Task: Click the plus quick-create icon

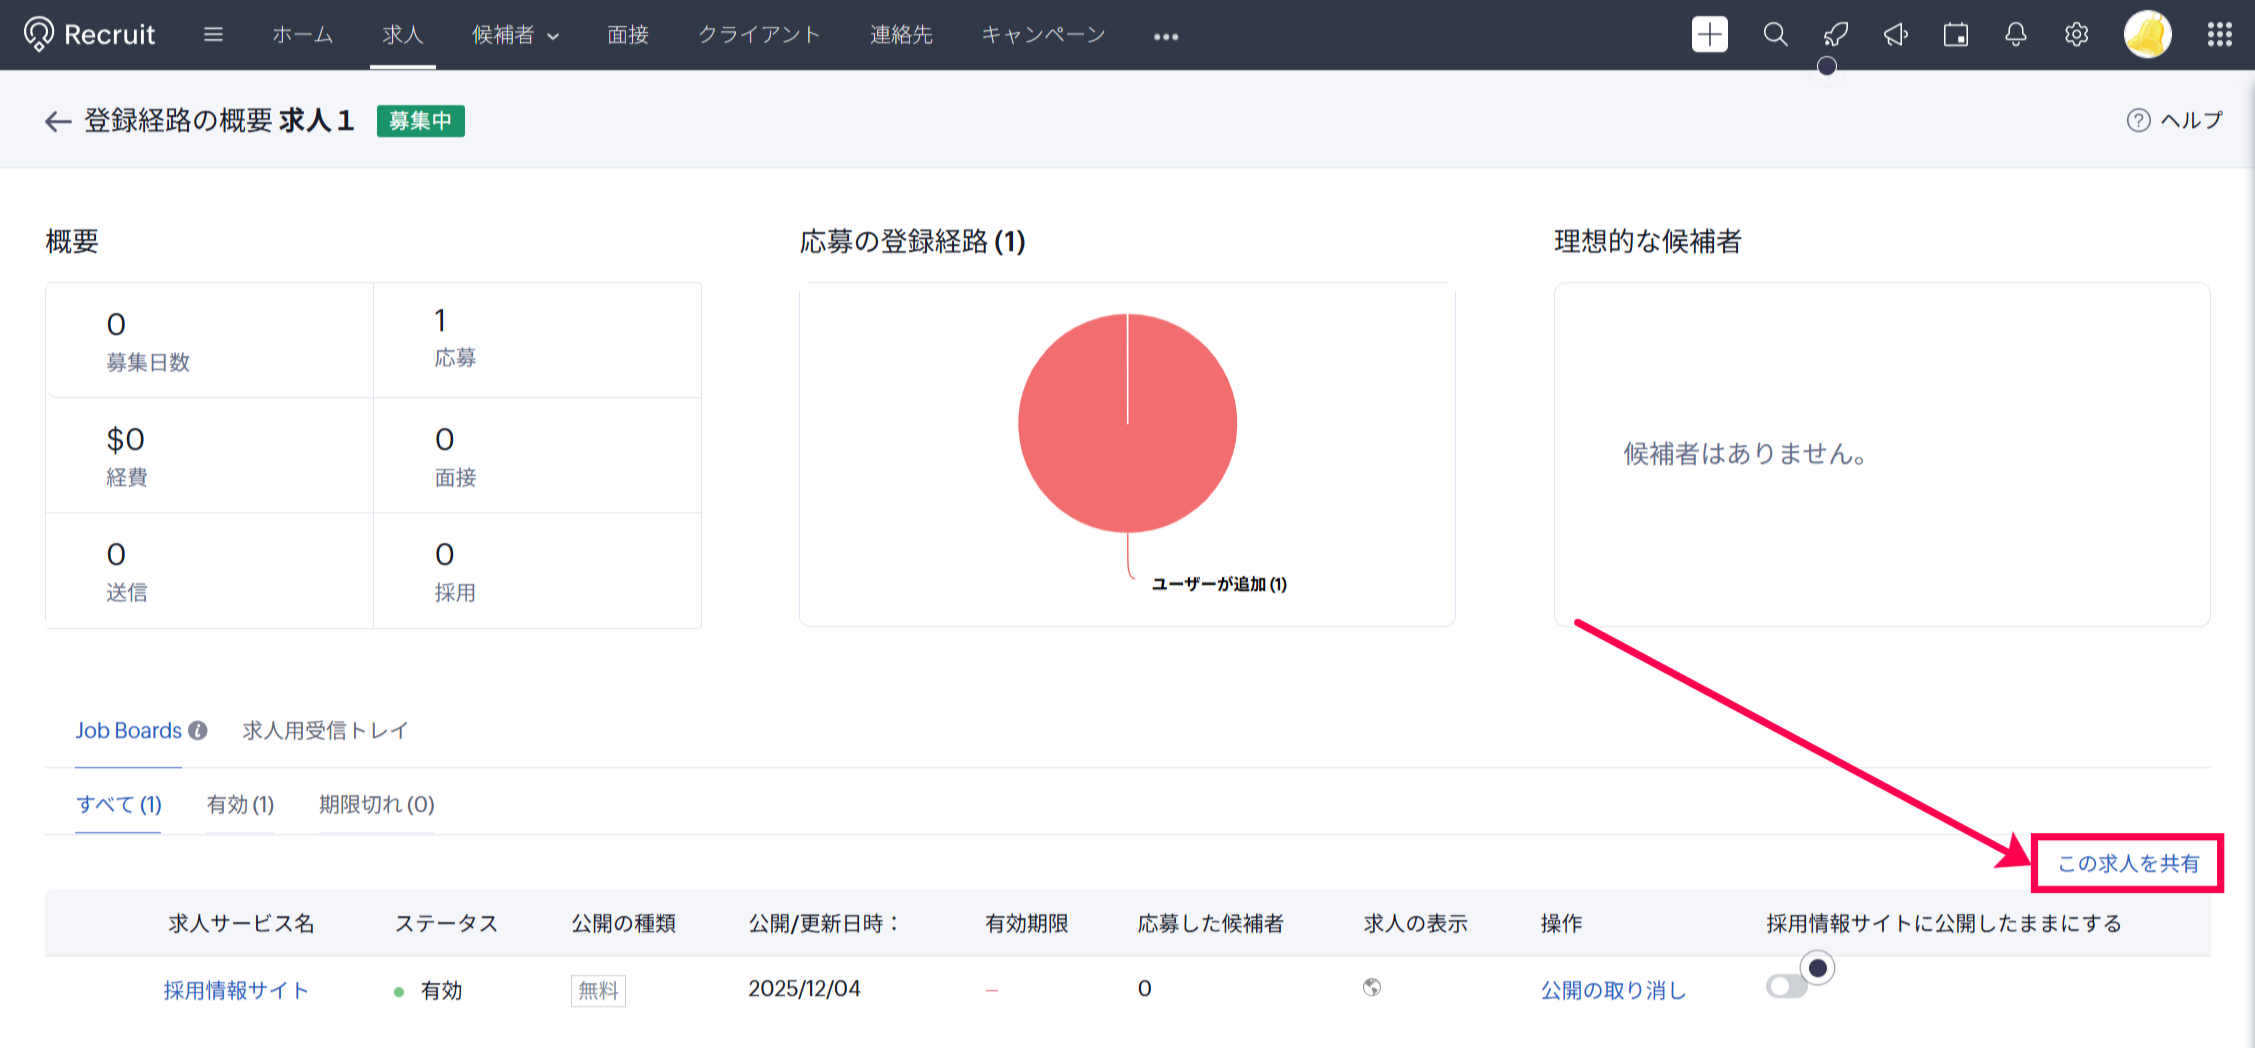Action: [x=1709, y=35]
